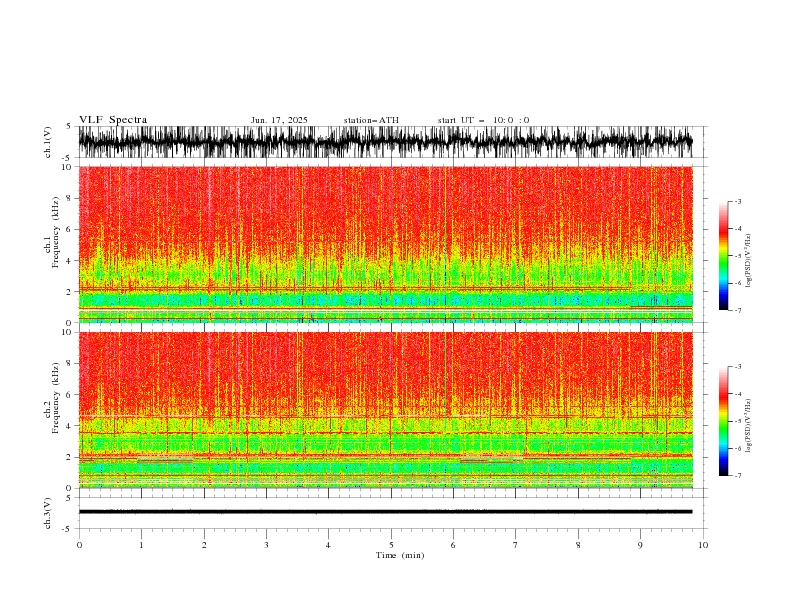Click the "-7" label on ch.1 color bar

(x=737, y=310)
